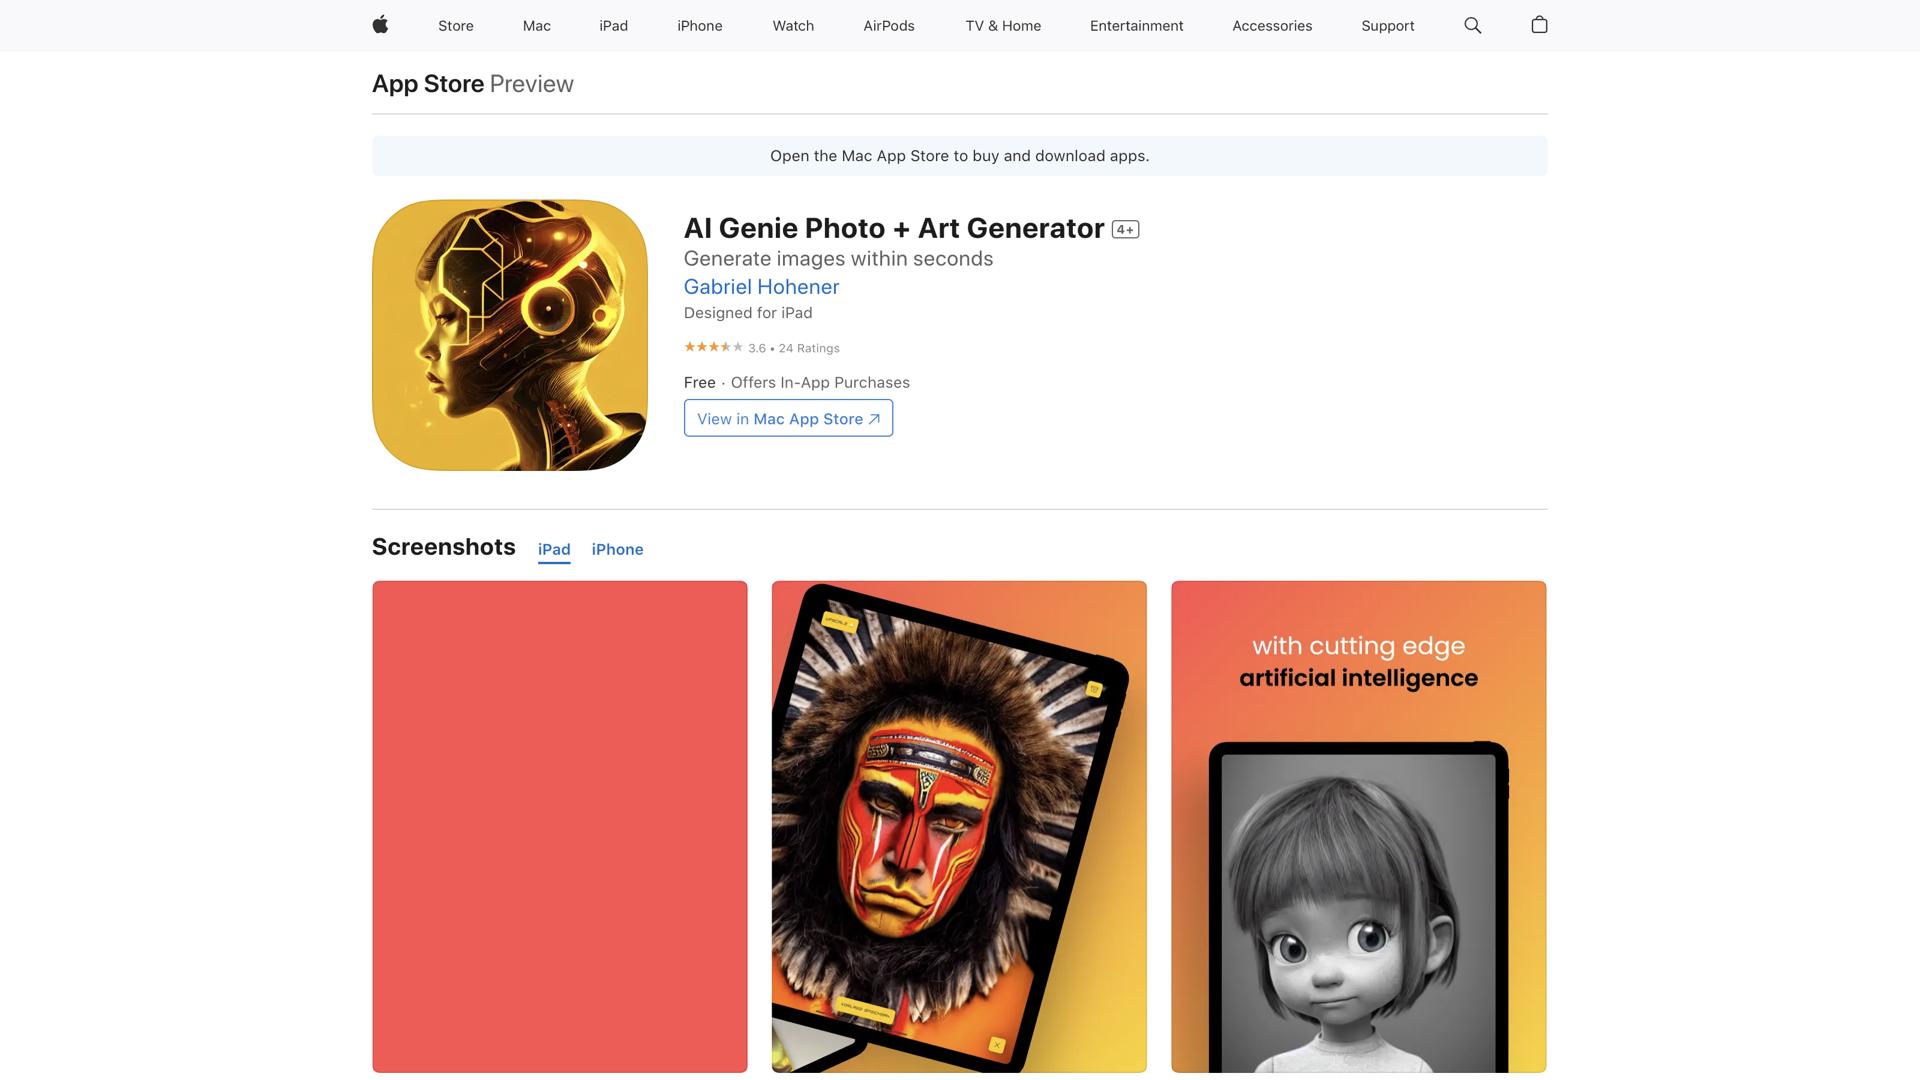Select the iPad screenshots tab

[554, 549]
